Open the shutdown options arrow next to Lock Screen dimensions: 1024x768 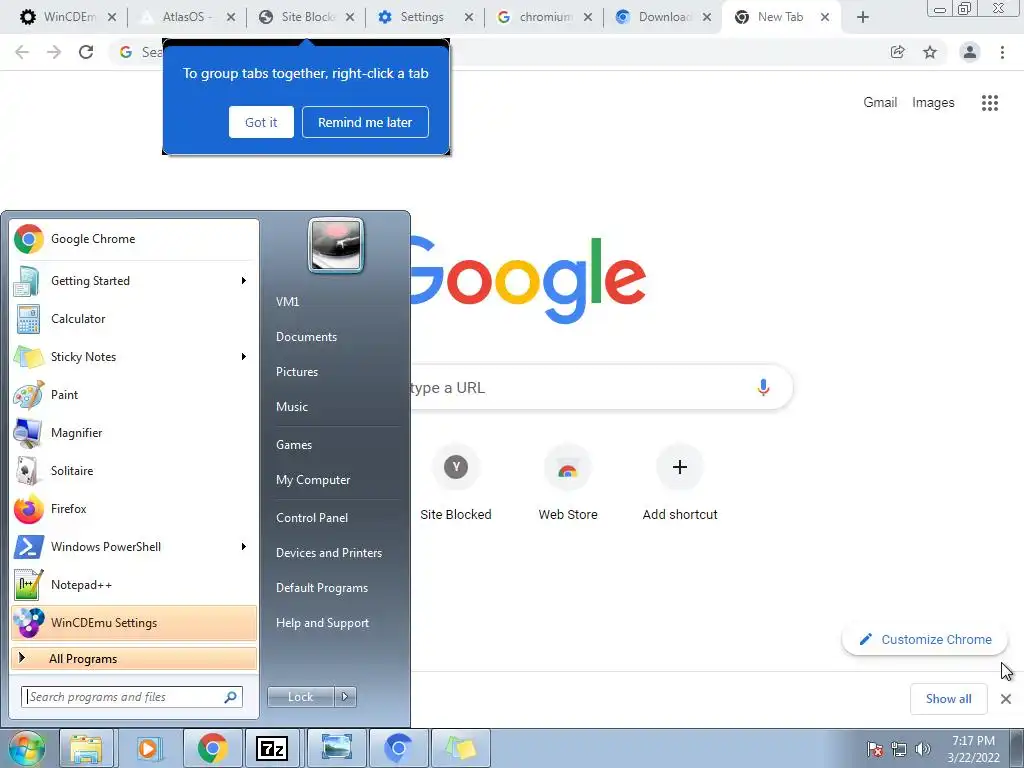345,697
